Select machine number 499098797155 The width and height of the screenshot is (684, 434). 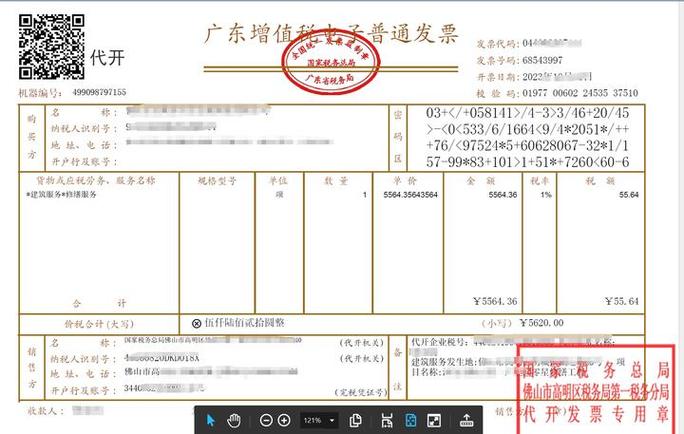[x=99, y=92]
